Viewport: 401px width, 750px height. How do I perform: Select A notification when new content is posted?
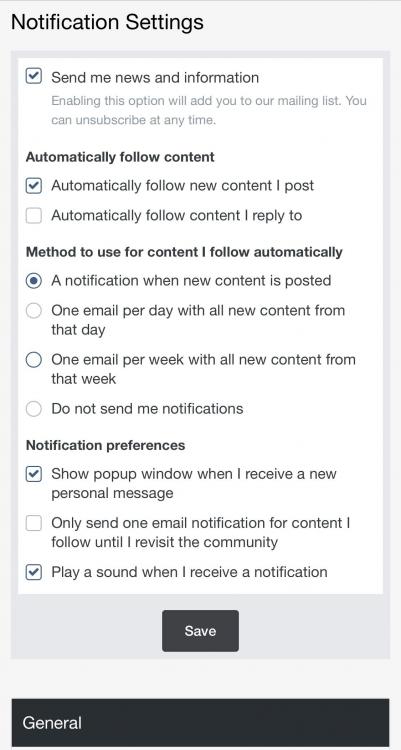click(x=33, y=280)
